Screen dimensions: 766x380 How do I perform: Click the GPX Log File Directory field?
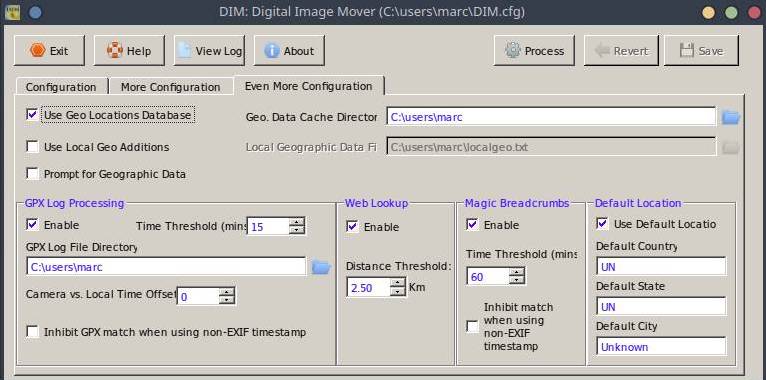coord(166,267)
